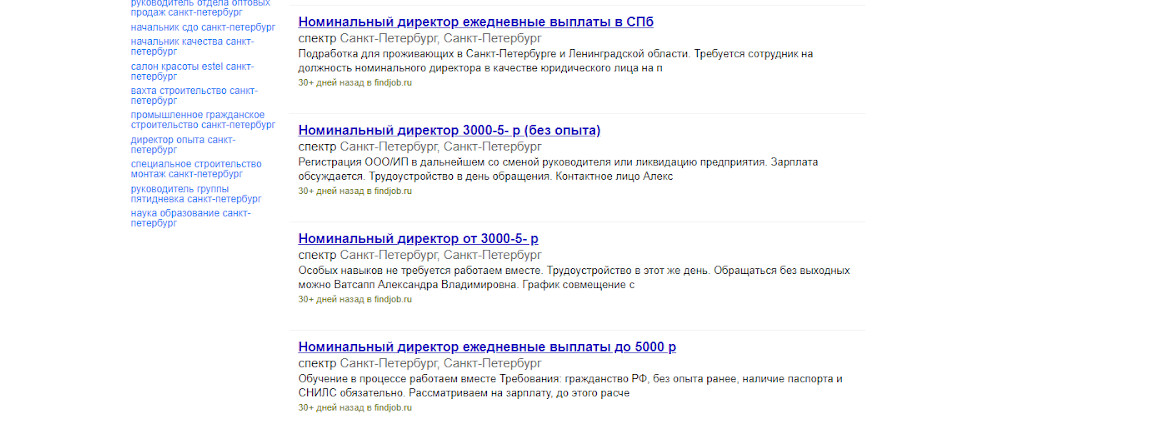Open sidebar link 'директор опыта санкт-петербург'
The width and height of the screenshot is (1156, 426).
coord(184,144)
